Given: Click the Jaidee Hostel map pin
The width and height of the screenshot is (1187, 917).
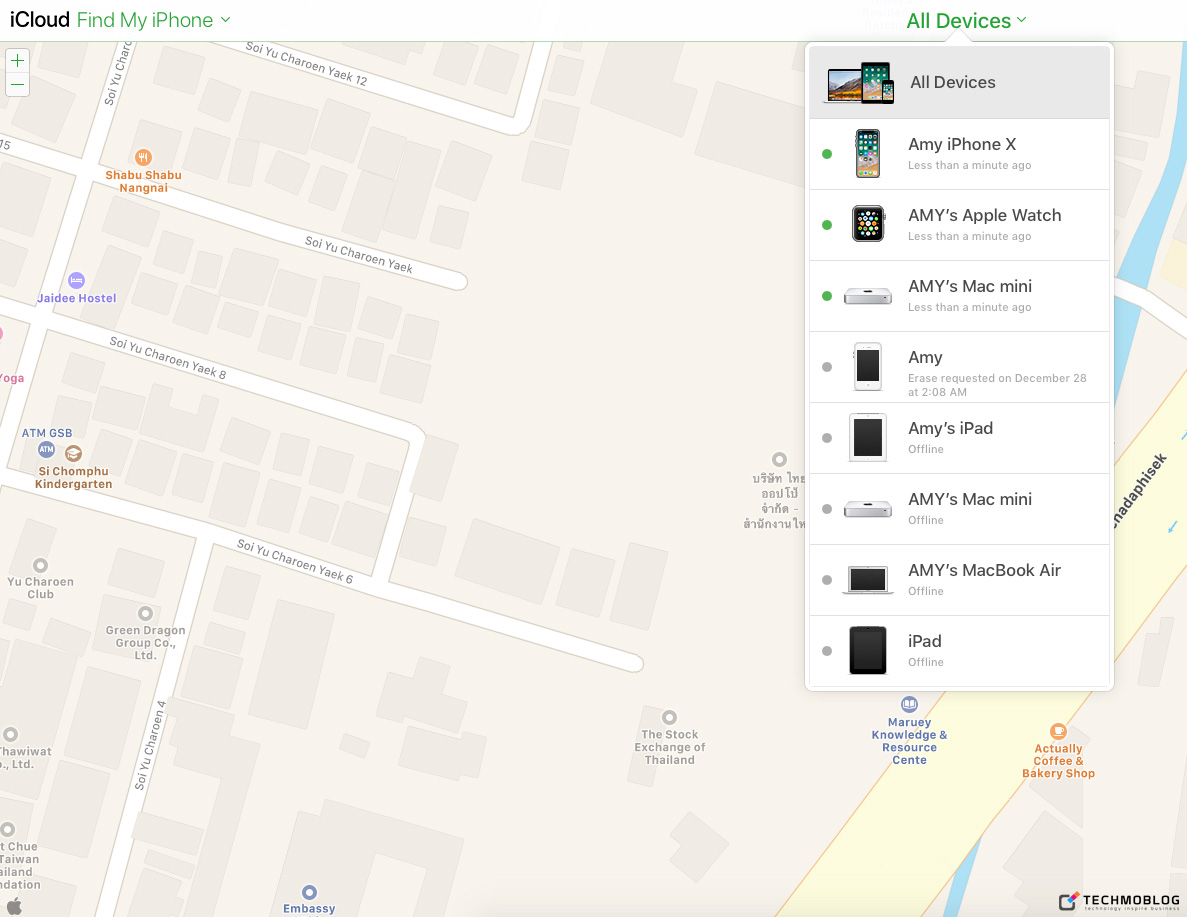Looking at the screenshot, I should 76,280.
